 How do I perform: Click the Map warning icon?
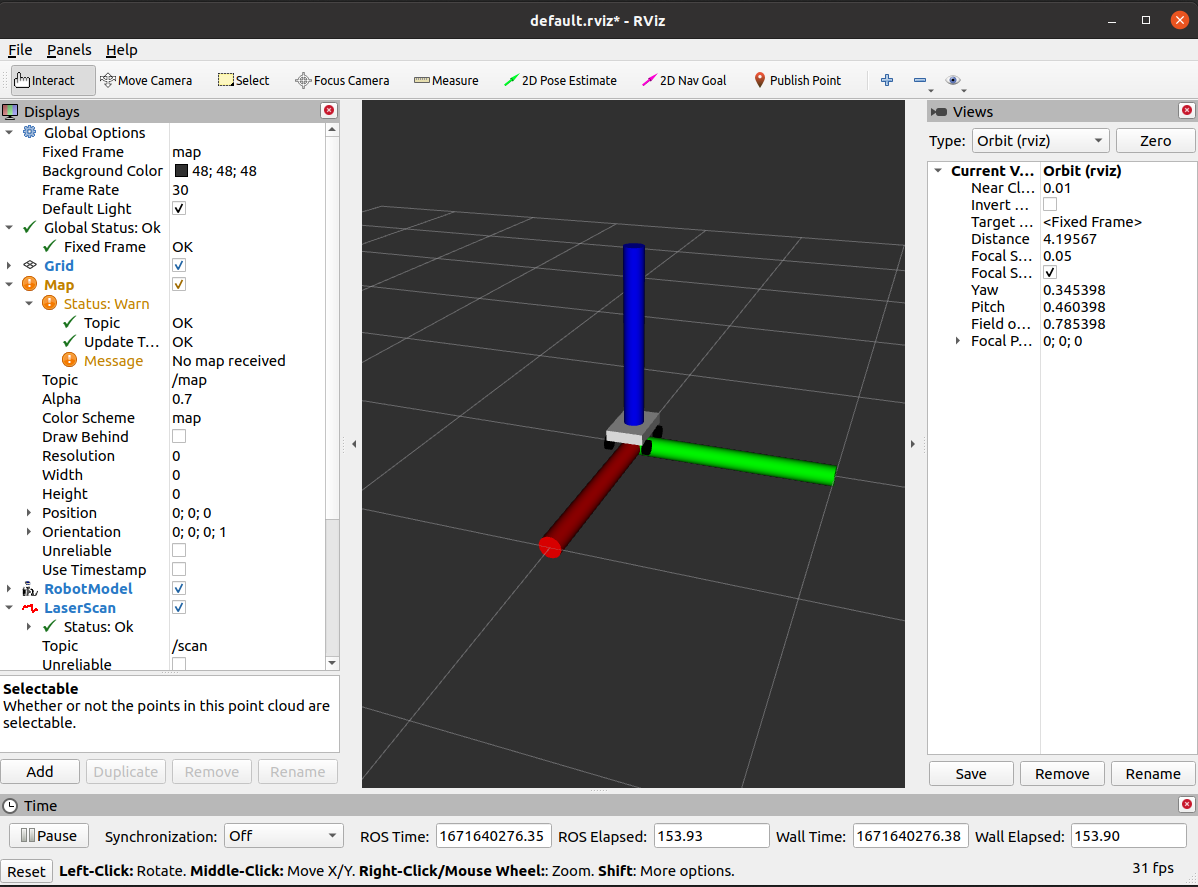tap(30, 284)
